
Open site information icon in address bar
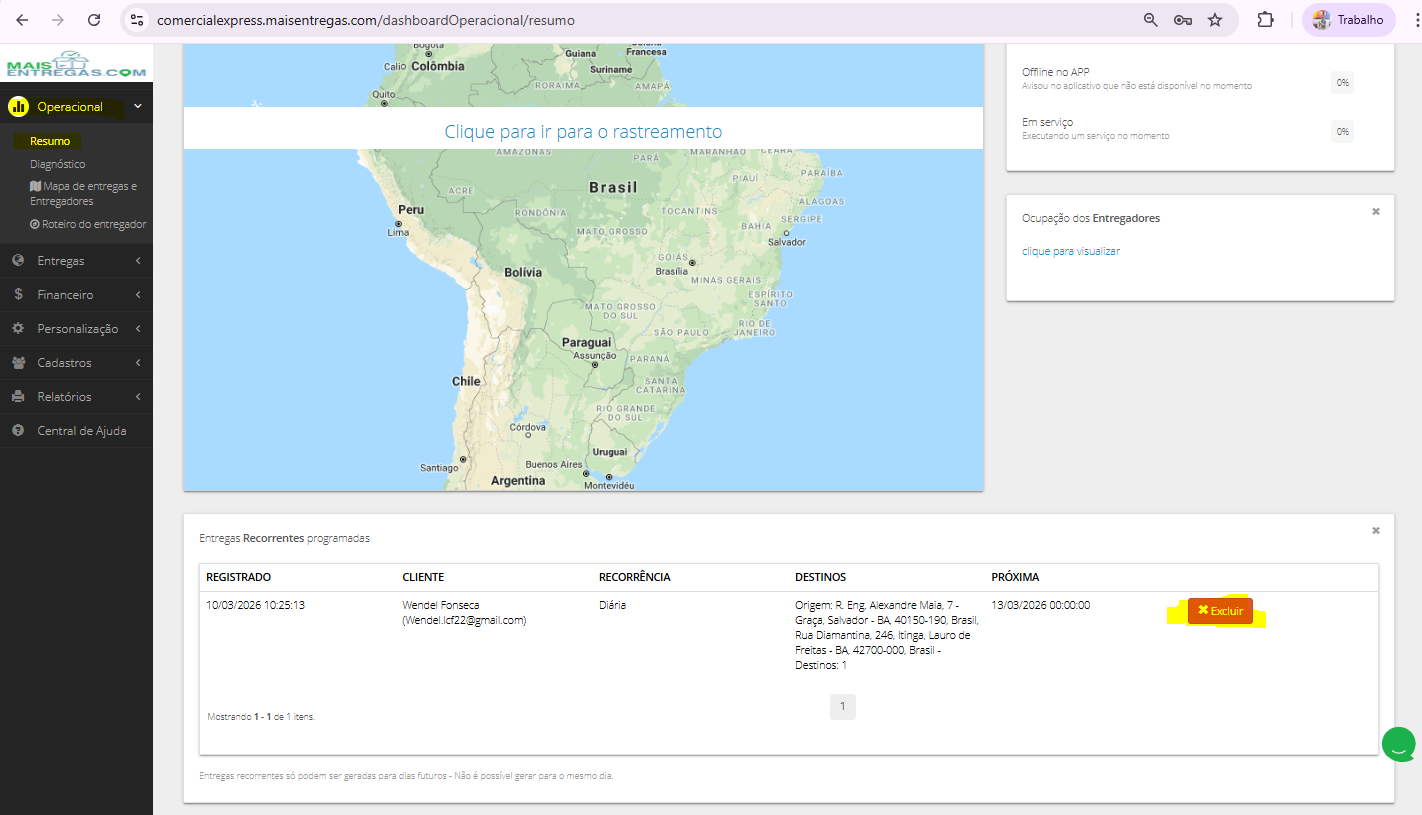pyautogui.click(x=137, y=20)
